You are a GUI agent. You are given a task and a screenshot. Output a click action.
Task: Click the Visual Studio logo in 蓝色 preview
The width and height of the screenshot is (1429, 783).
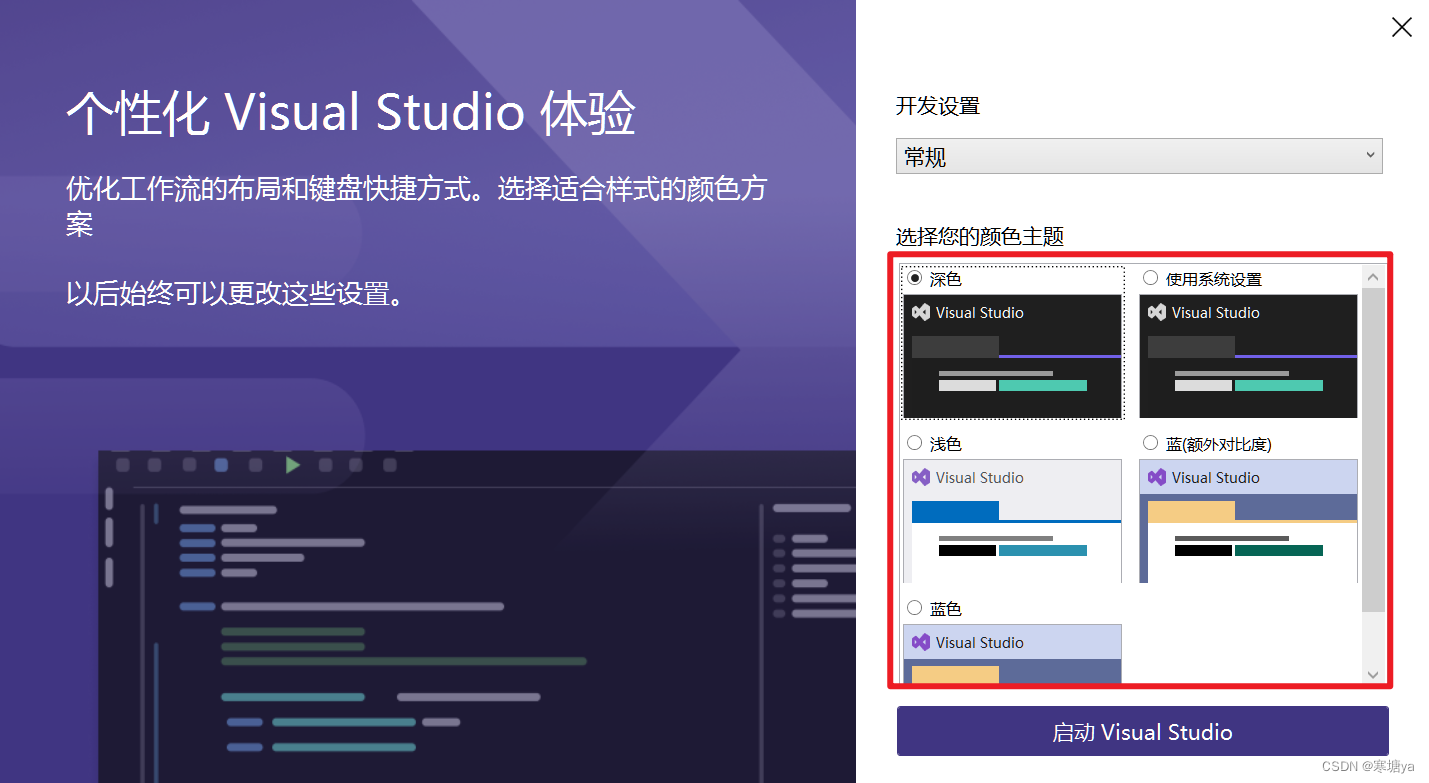click(921, 642)
